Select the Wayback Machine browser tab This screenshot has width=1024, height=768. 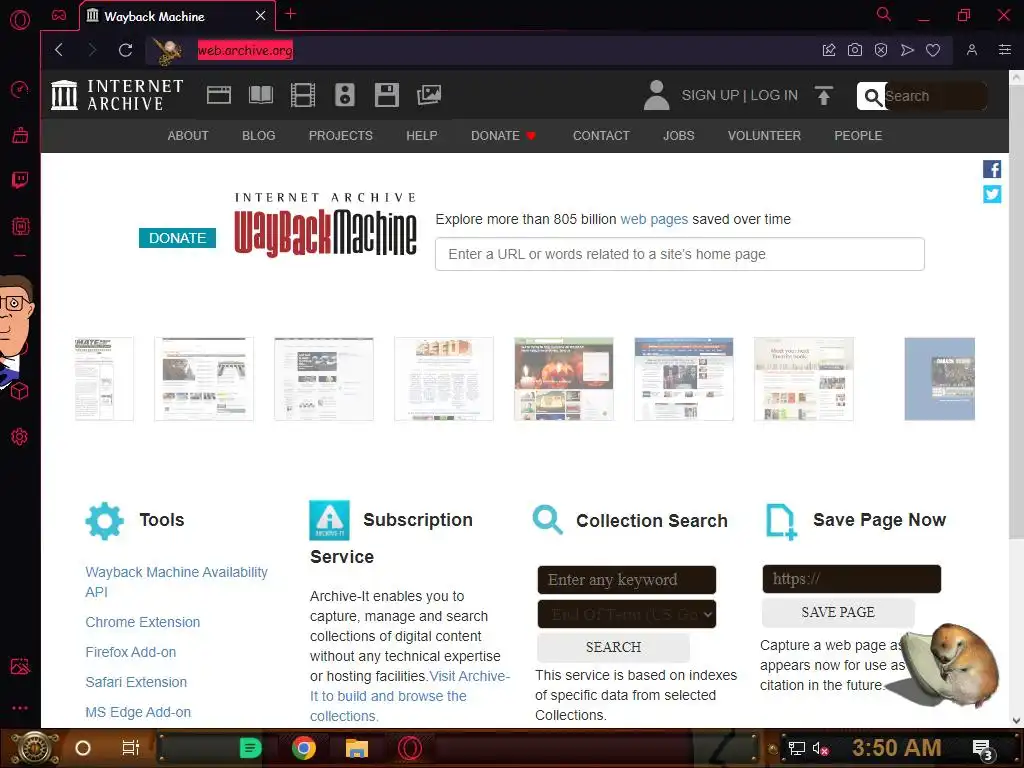tap(176, 16)
